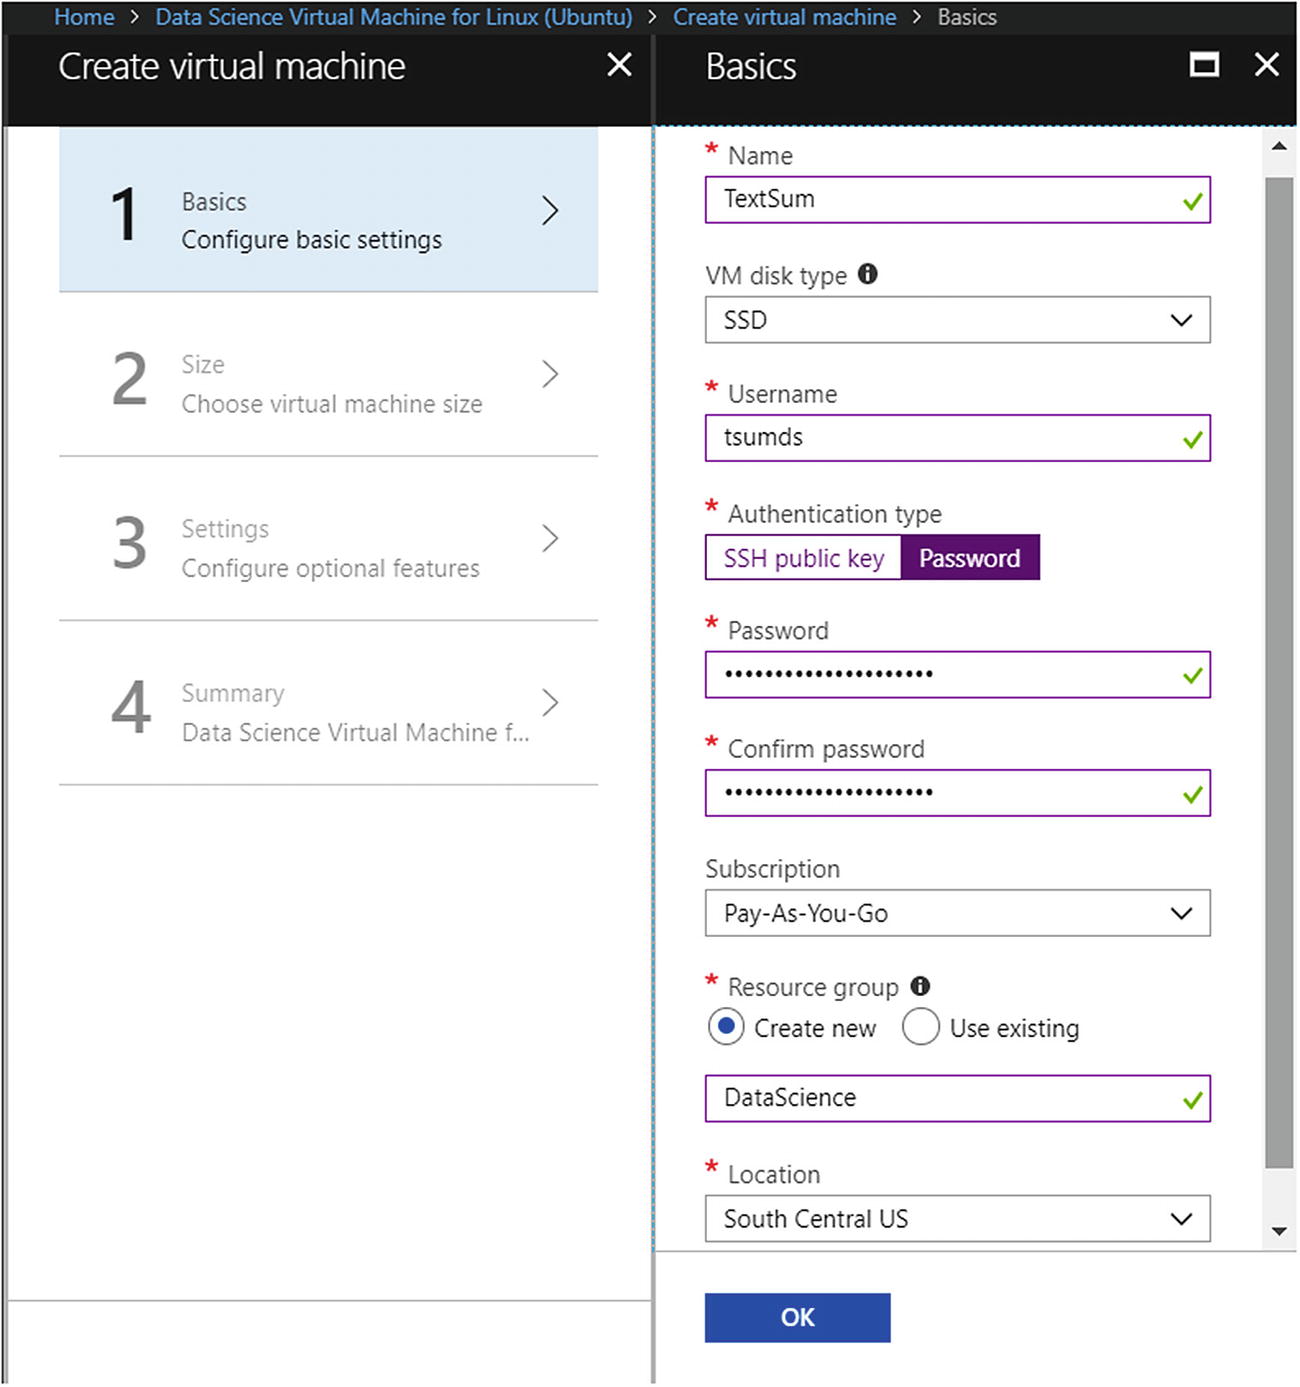Switch authentication to SSH public key

(x=803, y=558)
